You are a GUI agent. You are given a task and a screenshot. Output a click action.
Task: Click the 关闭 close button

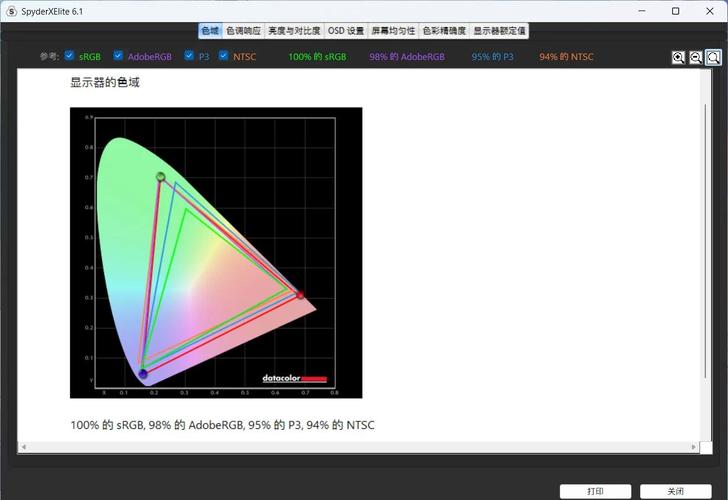(676, 491)
